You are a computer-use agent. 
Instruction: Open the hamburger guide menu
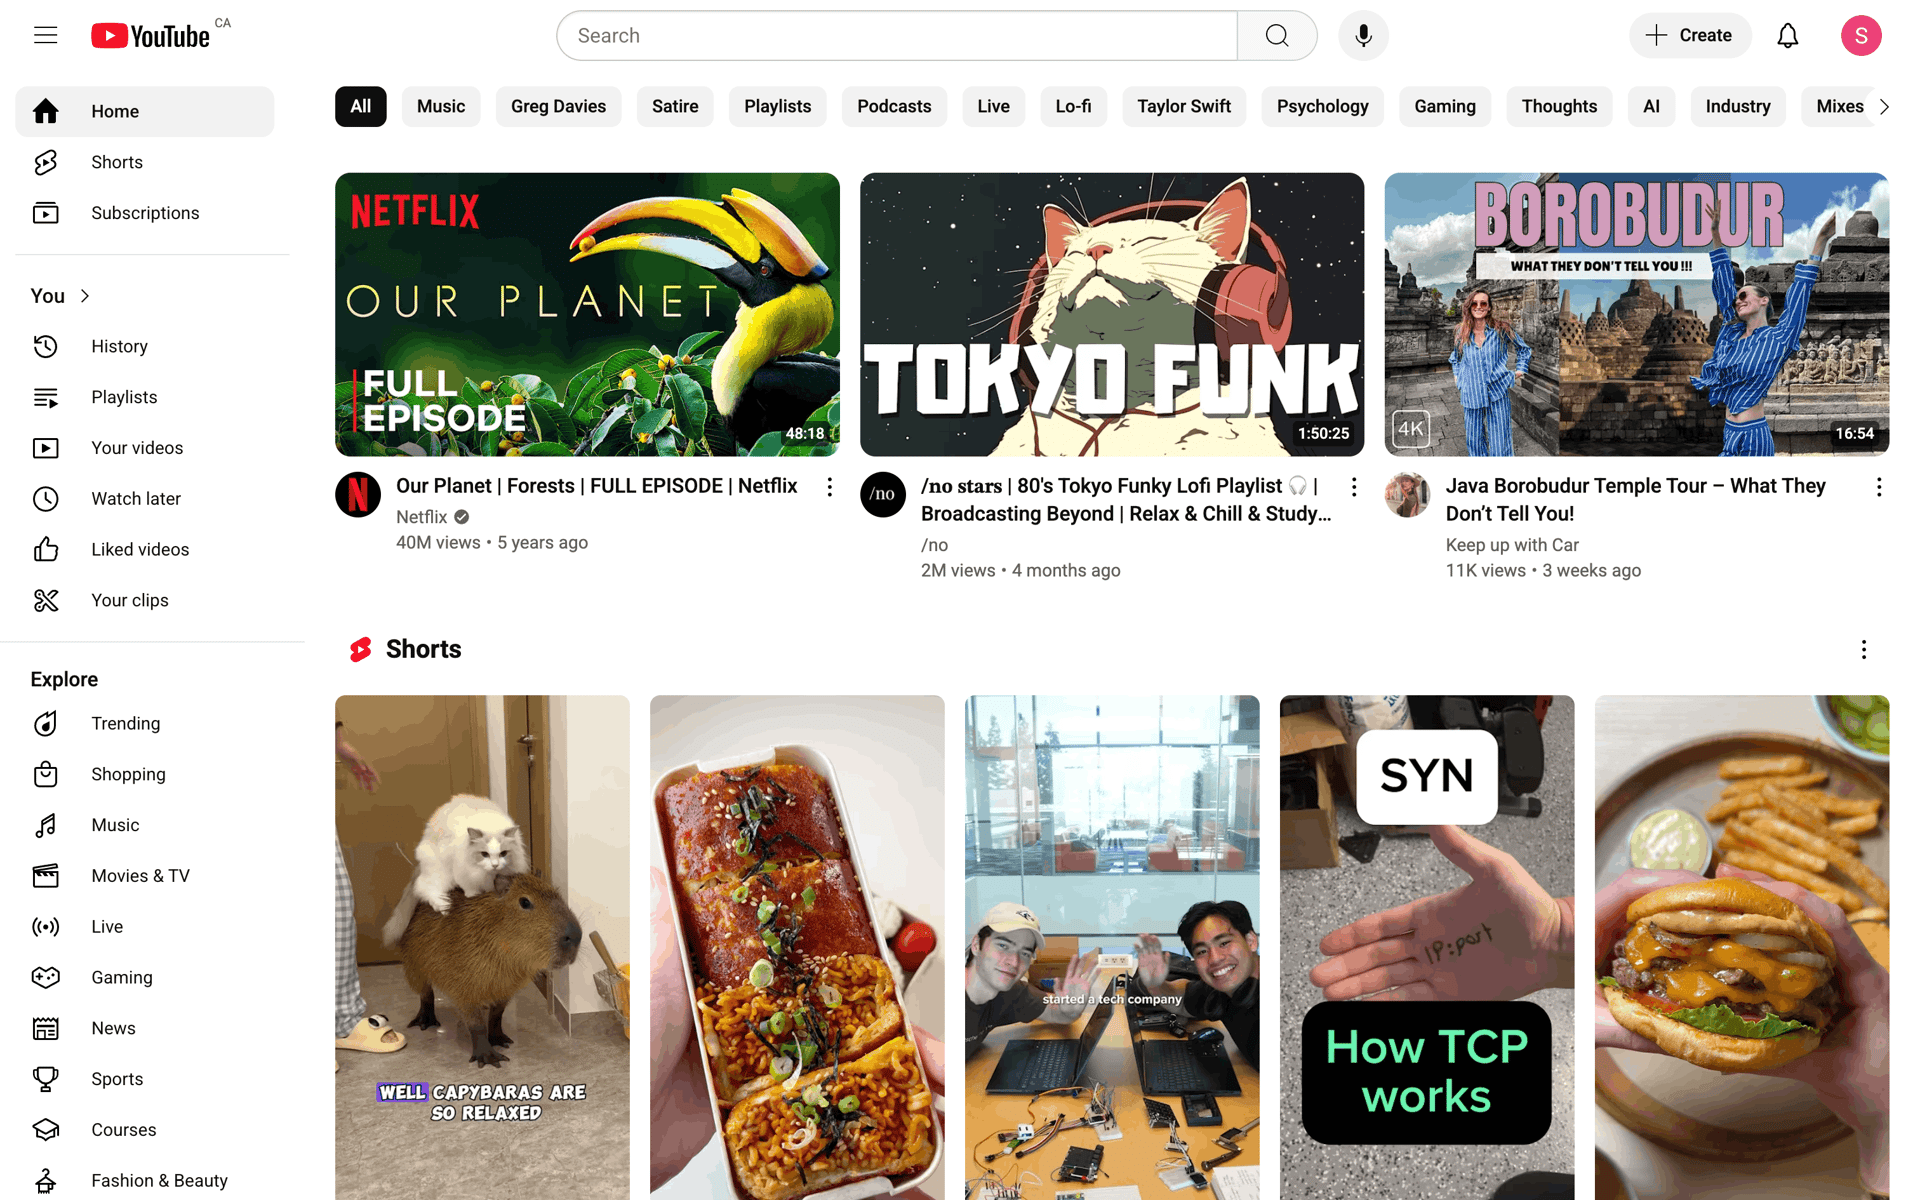click(46, 36)
